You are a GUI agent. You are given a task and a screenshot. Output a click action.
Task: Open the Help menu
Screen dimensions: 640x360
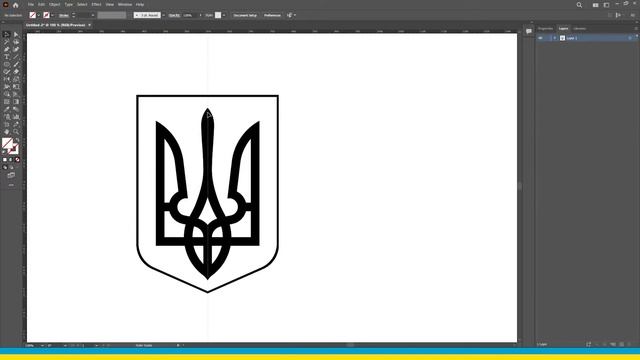pyautogui.click(x=140, y=4)
